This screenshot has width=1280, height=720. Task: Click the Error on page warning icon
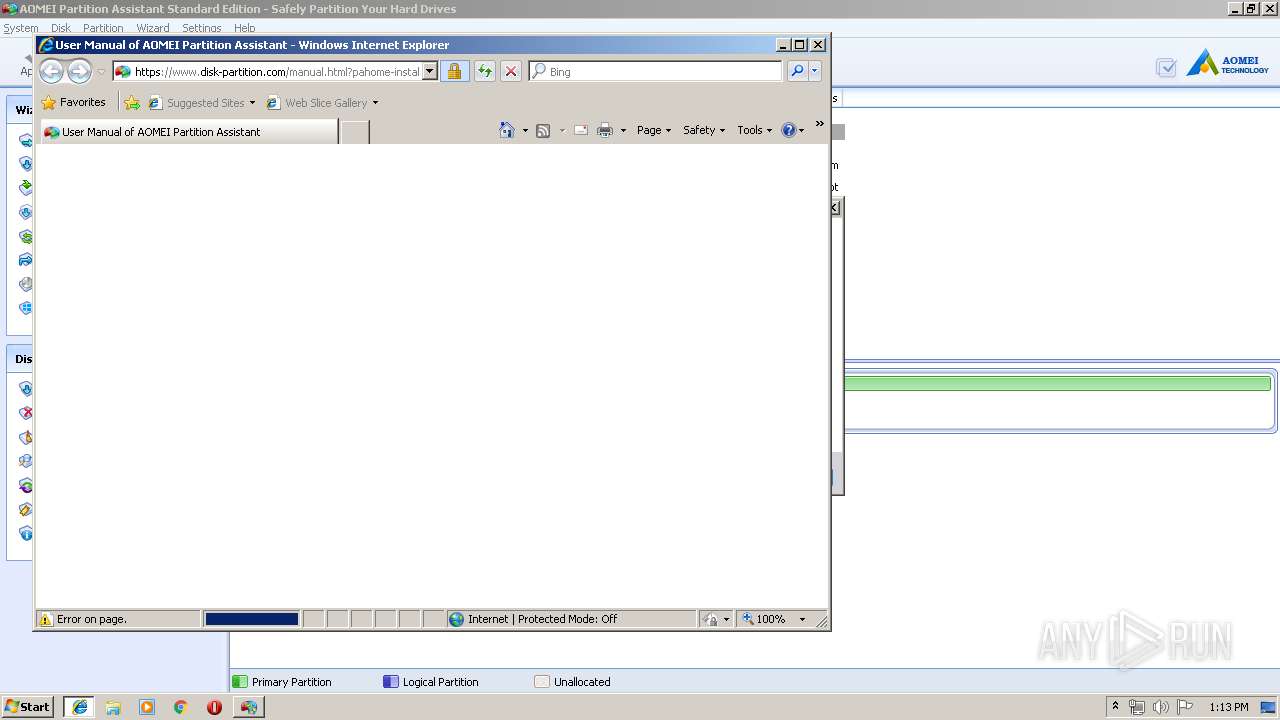click(x=45, y=619)
